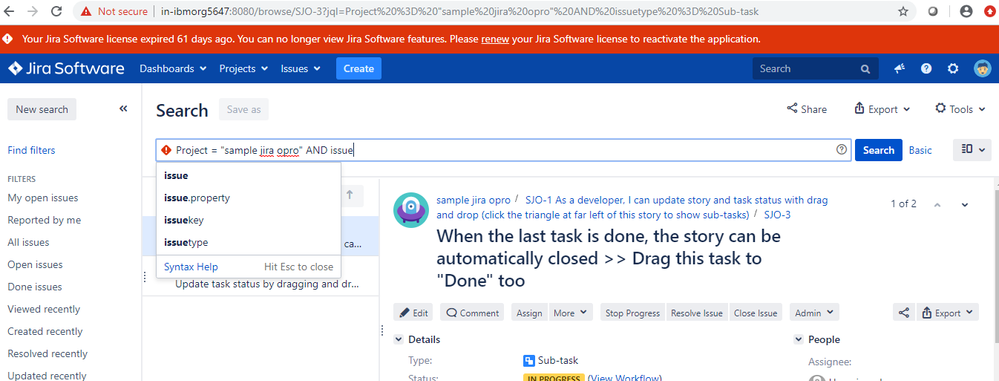The width and height of the screenshot is (999, 381).
Task: Click renew license link in banner
Action: pyautogui.click(x=495, y=39)
